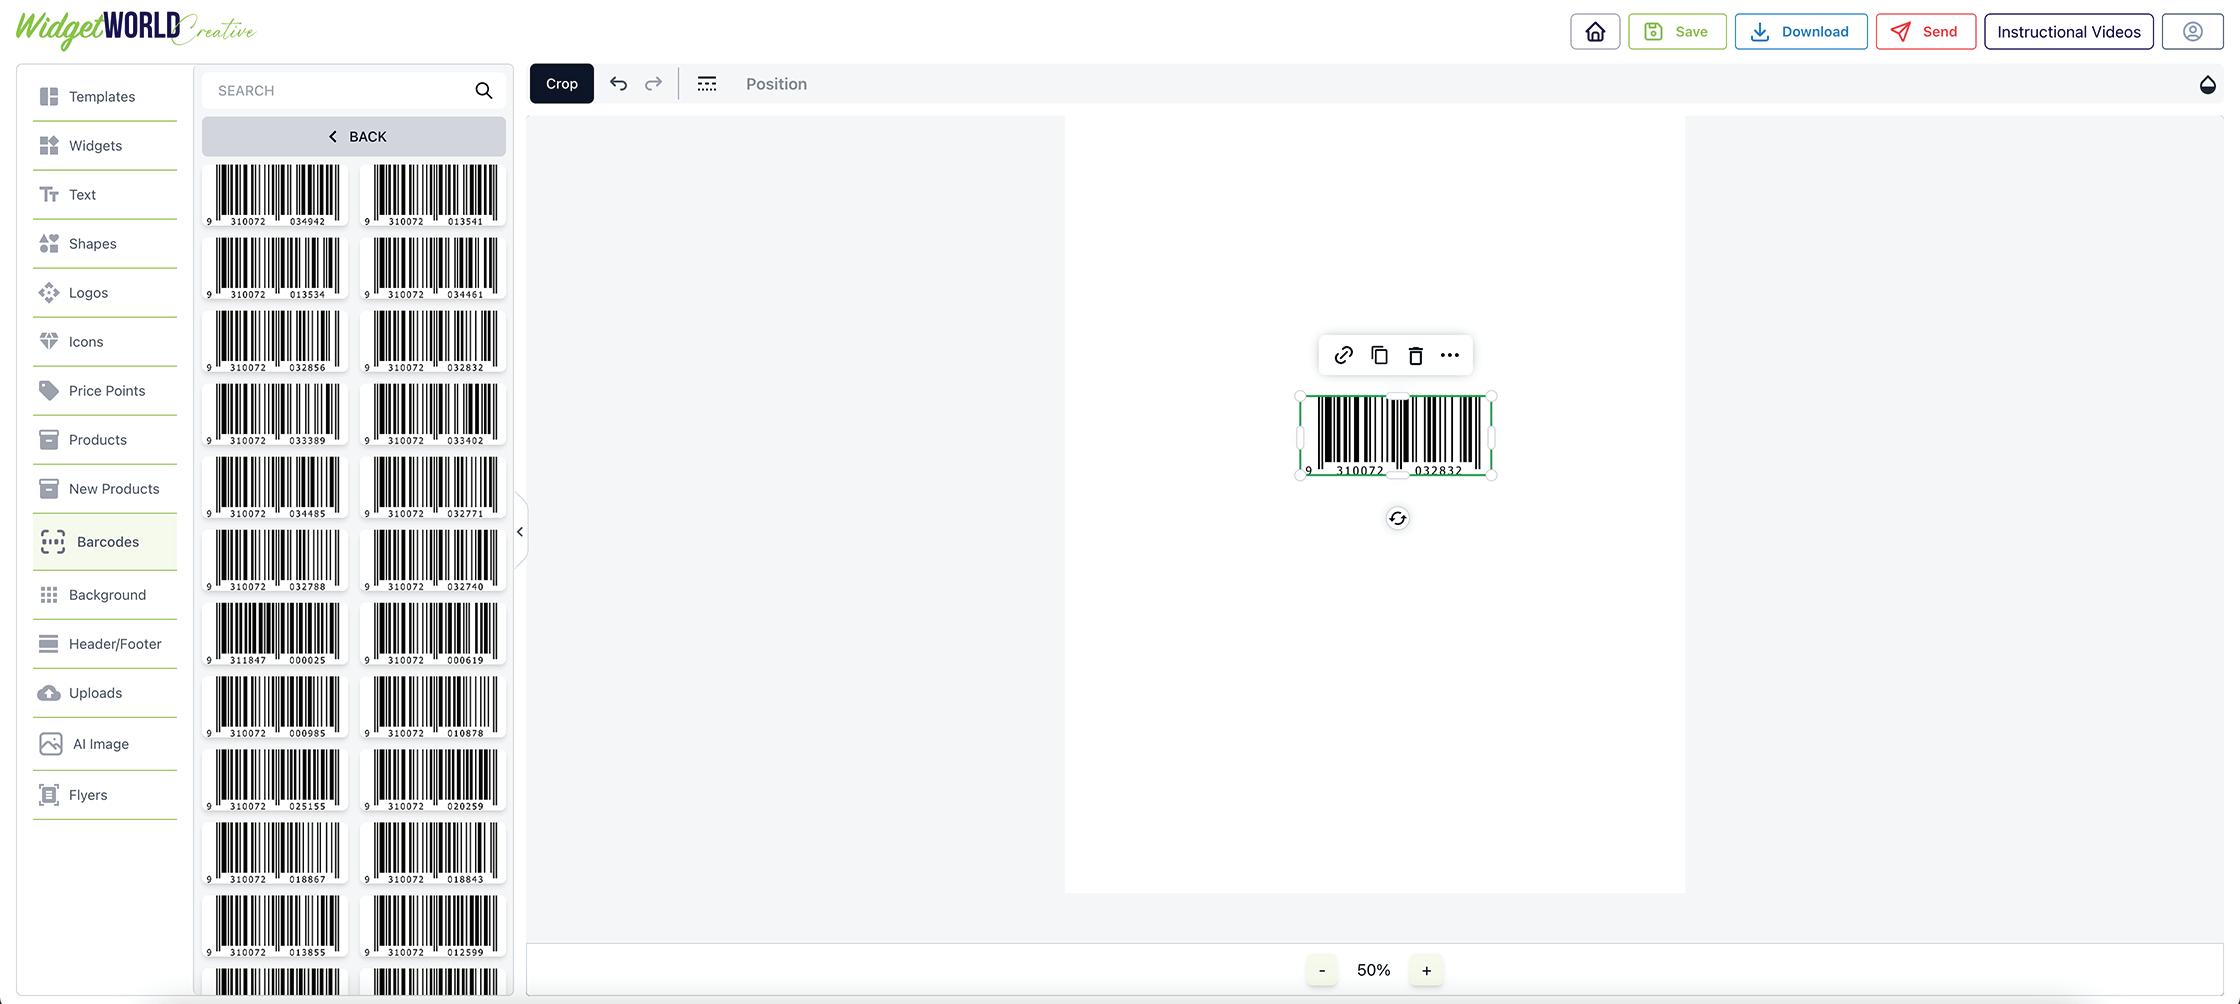Open the user account profile icon
The height and width of the screenshot is (1004, 2240).
[x=2192, y=32]
